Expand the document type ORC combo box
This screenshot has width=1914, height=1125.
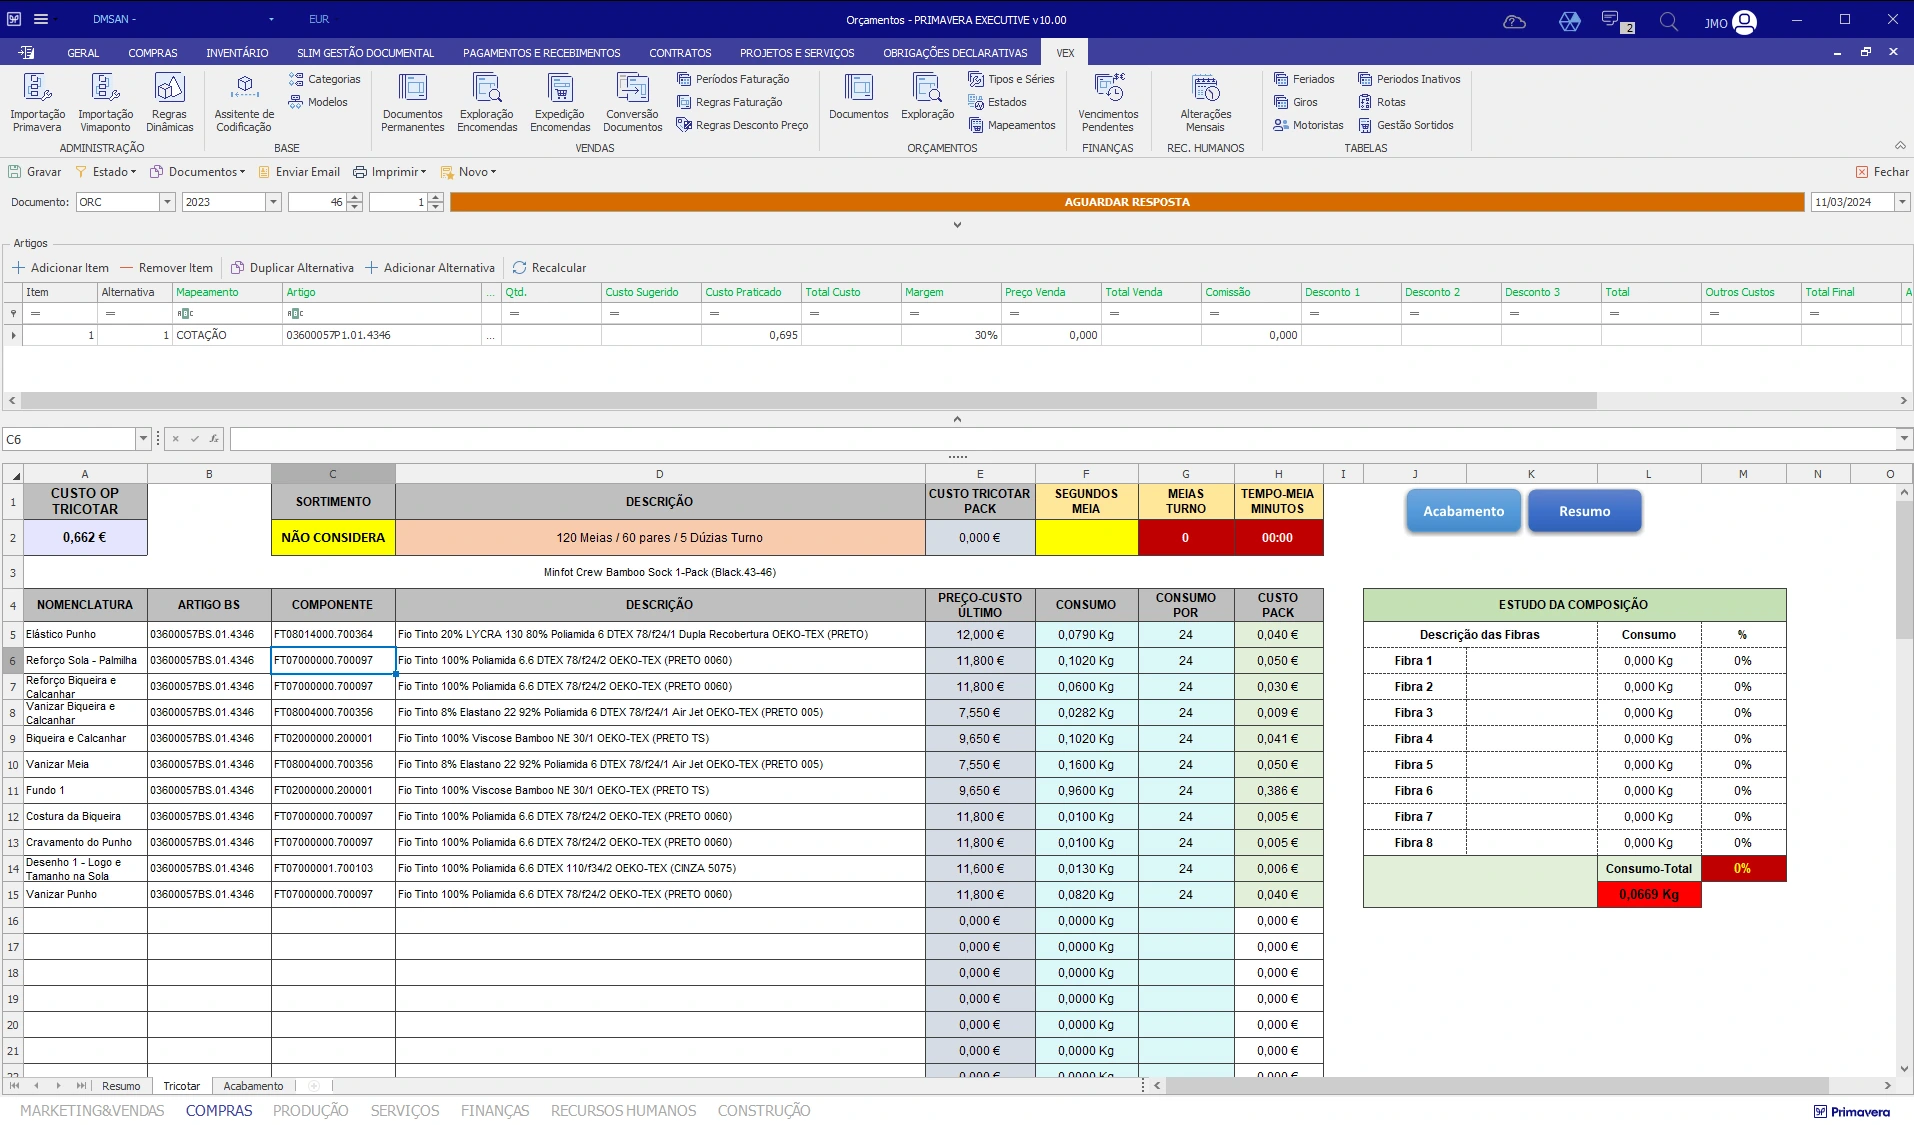coord(167,202)
